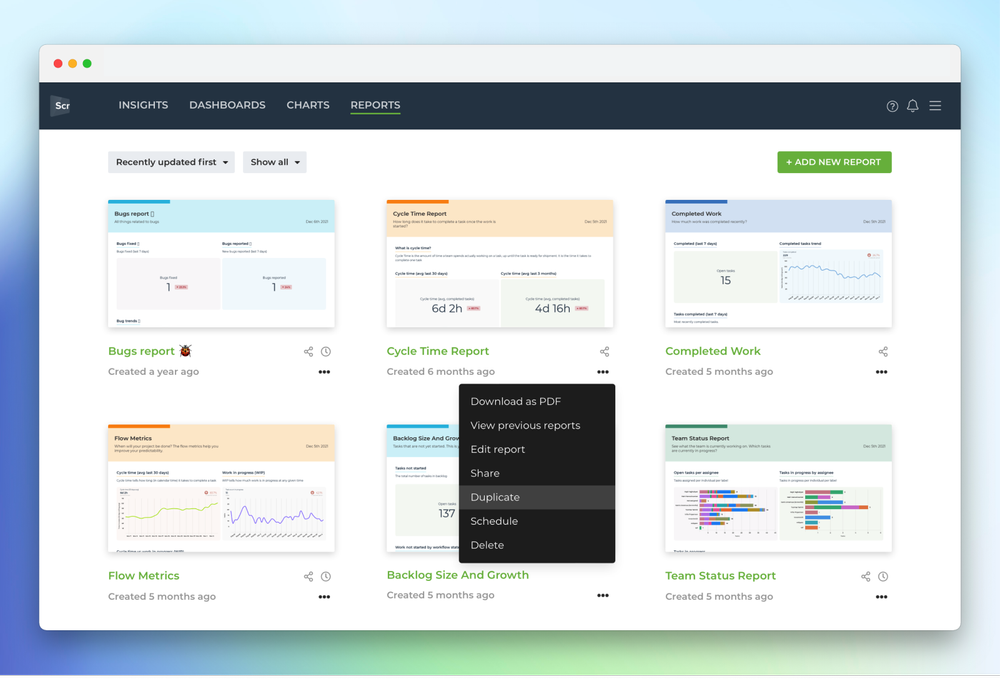
Task: Click share icon for Completed Work
Action: pyautogui.click(x=883, y=352)
